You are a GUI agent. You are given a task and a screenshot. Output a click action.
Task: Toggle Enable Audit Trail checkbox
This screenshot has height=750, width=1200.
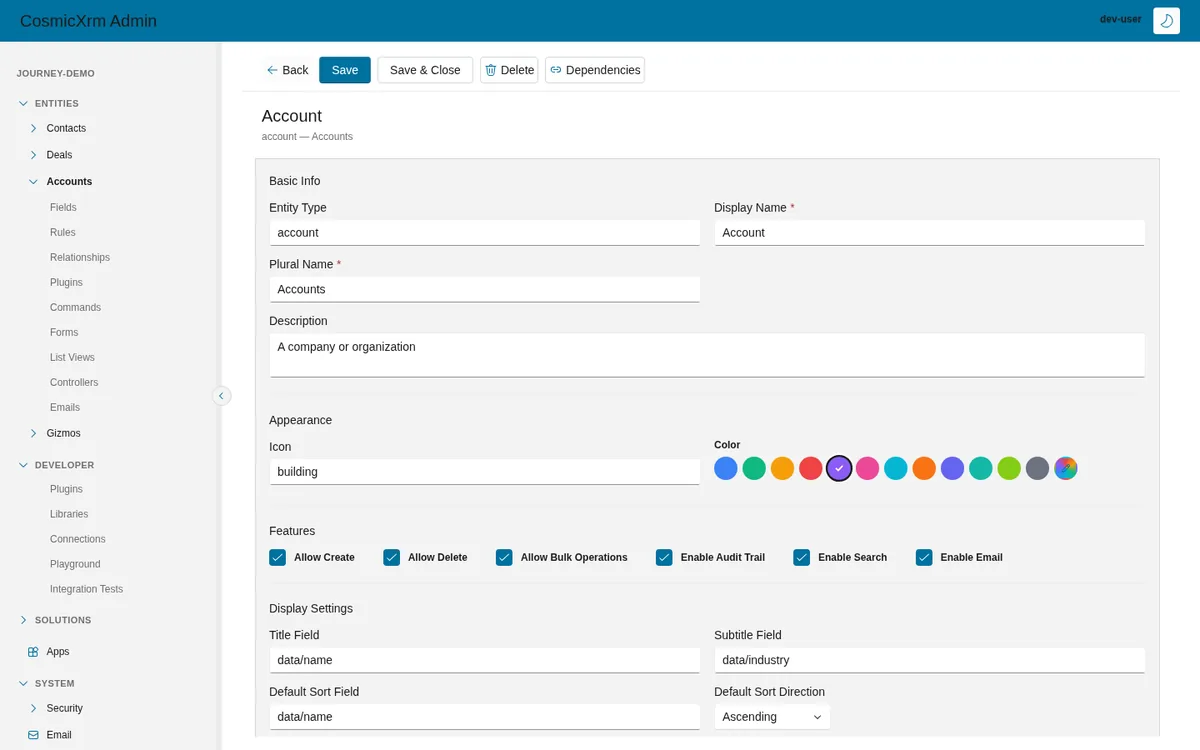(664, 557)
